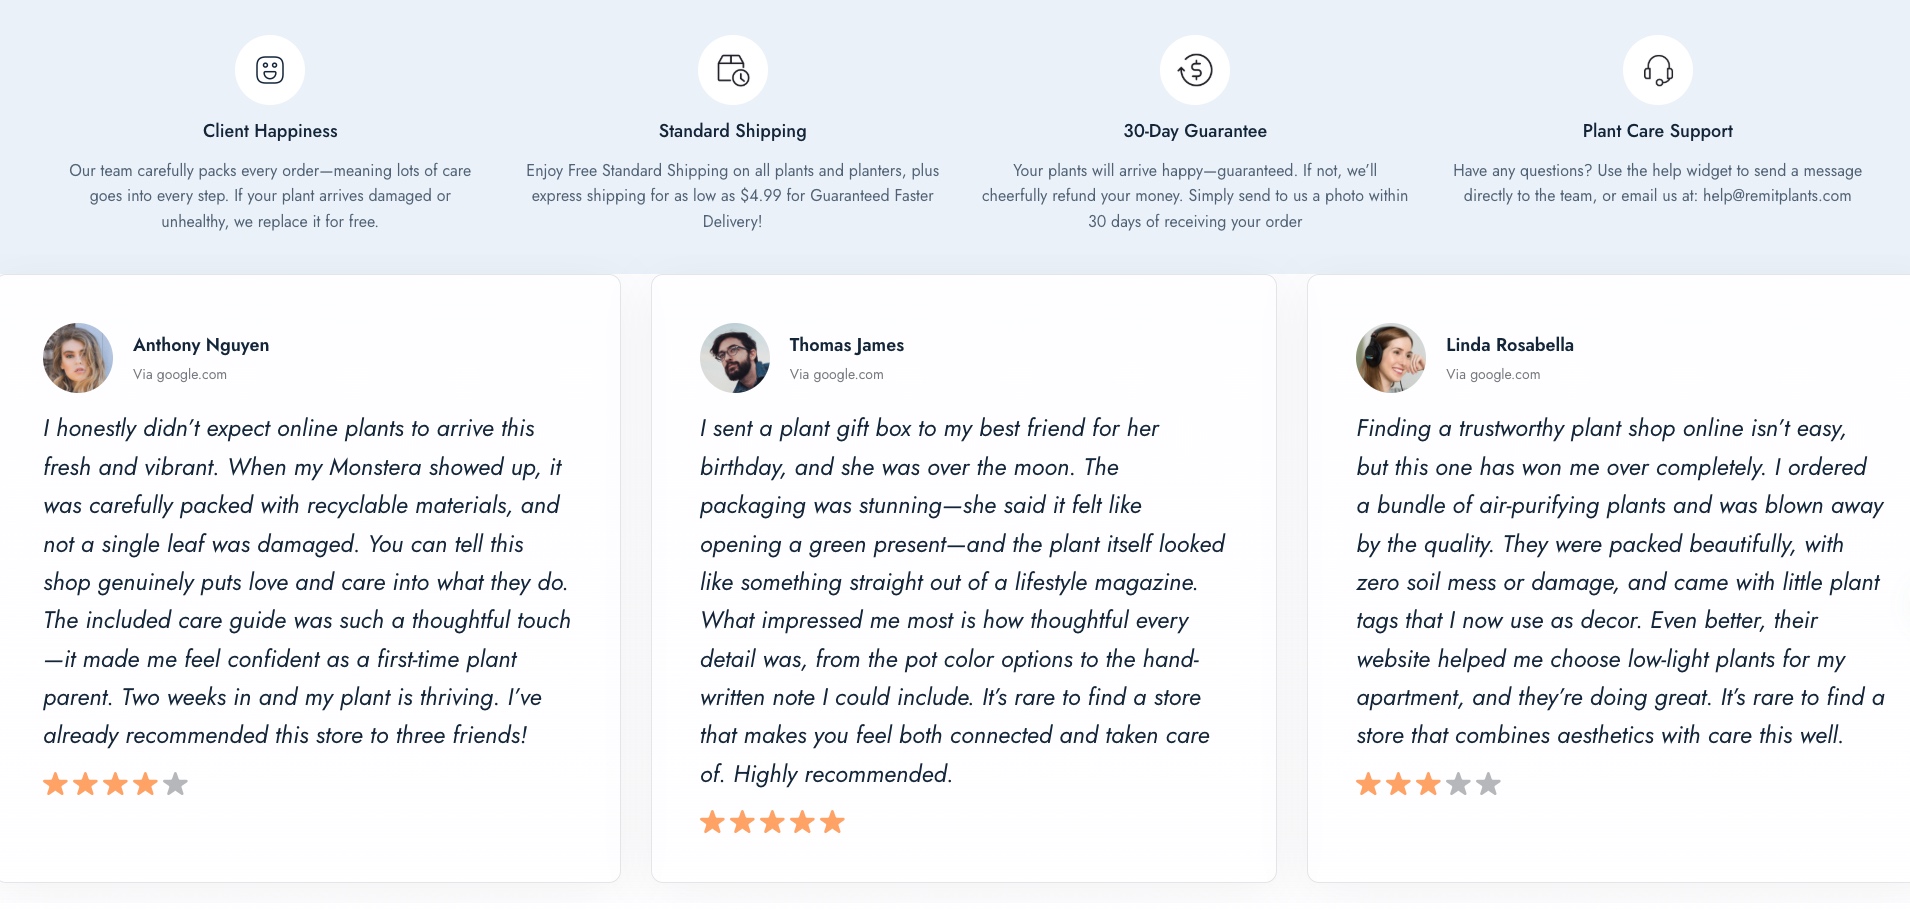
Task: Click the Plant Care Support headset icon
Action: click(1658, 70)
